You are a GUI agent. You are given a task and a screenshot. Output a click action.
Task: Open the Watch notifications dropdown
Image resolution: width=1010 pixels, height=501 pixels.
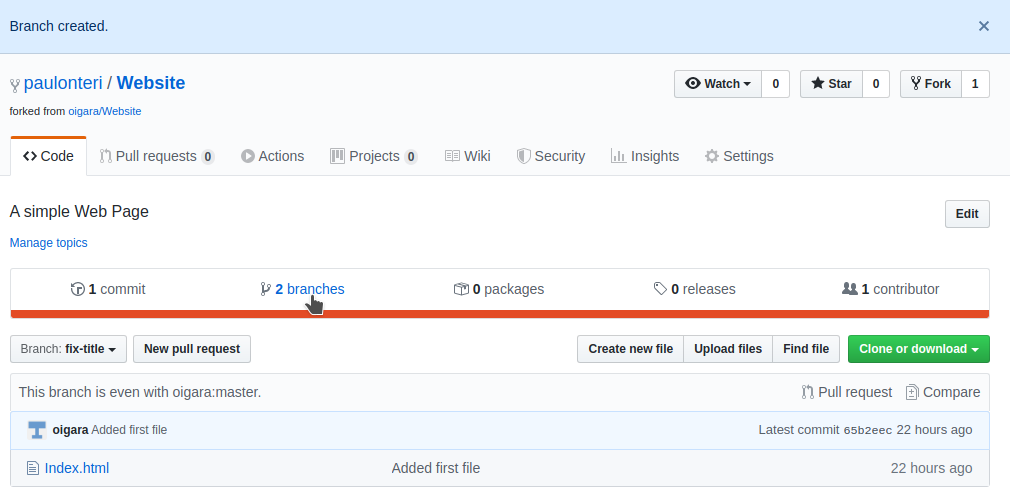(718, 84)
